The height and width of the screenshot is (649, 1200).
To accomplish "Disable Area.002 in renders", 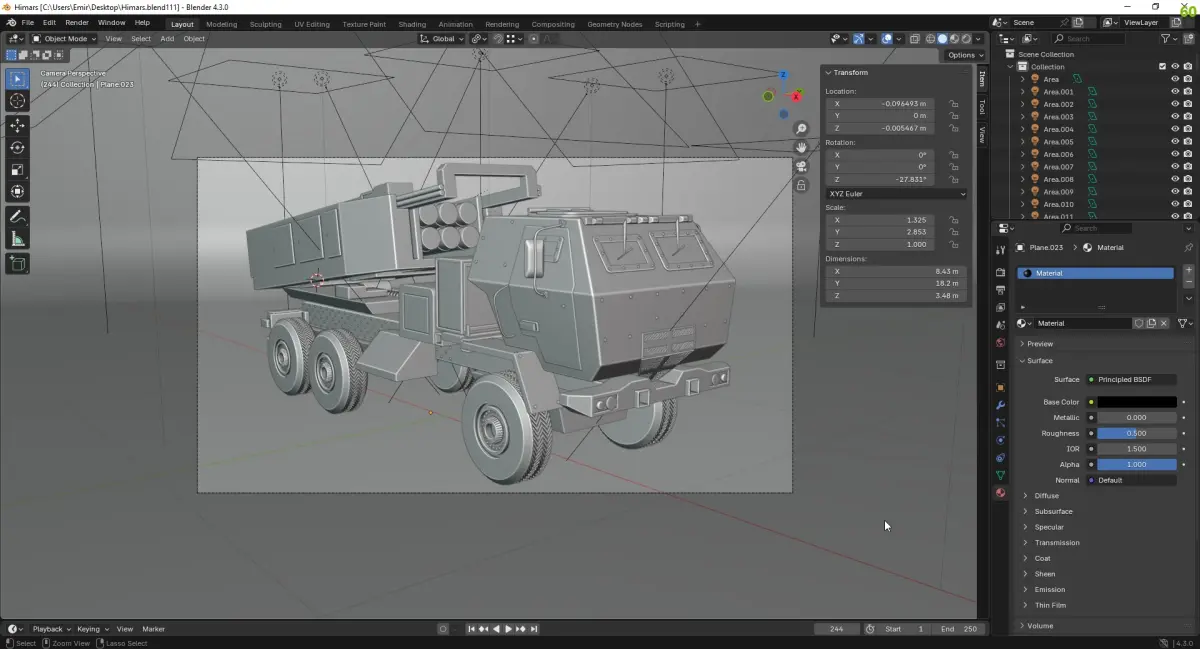I will click(x=1187, y=104).
